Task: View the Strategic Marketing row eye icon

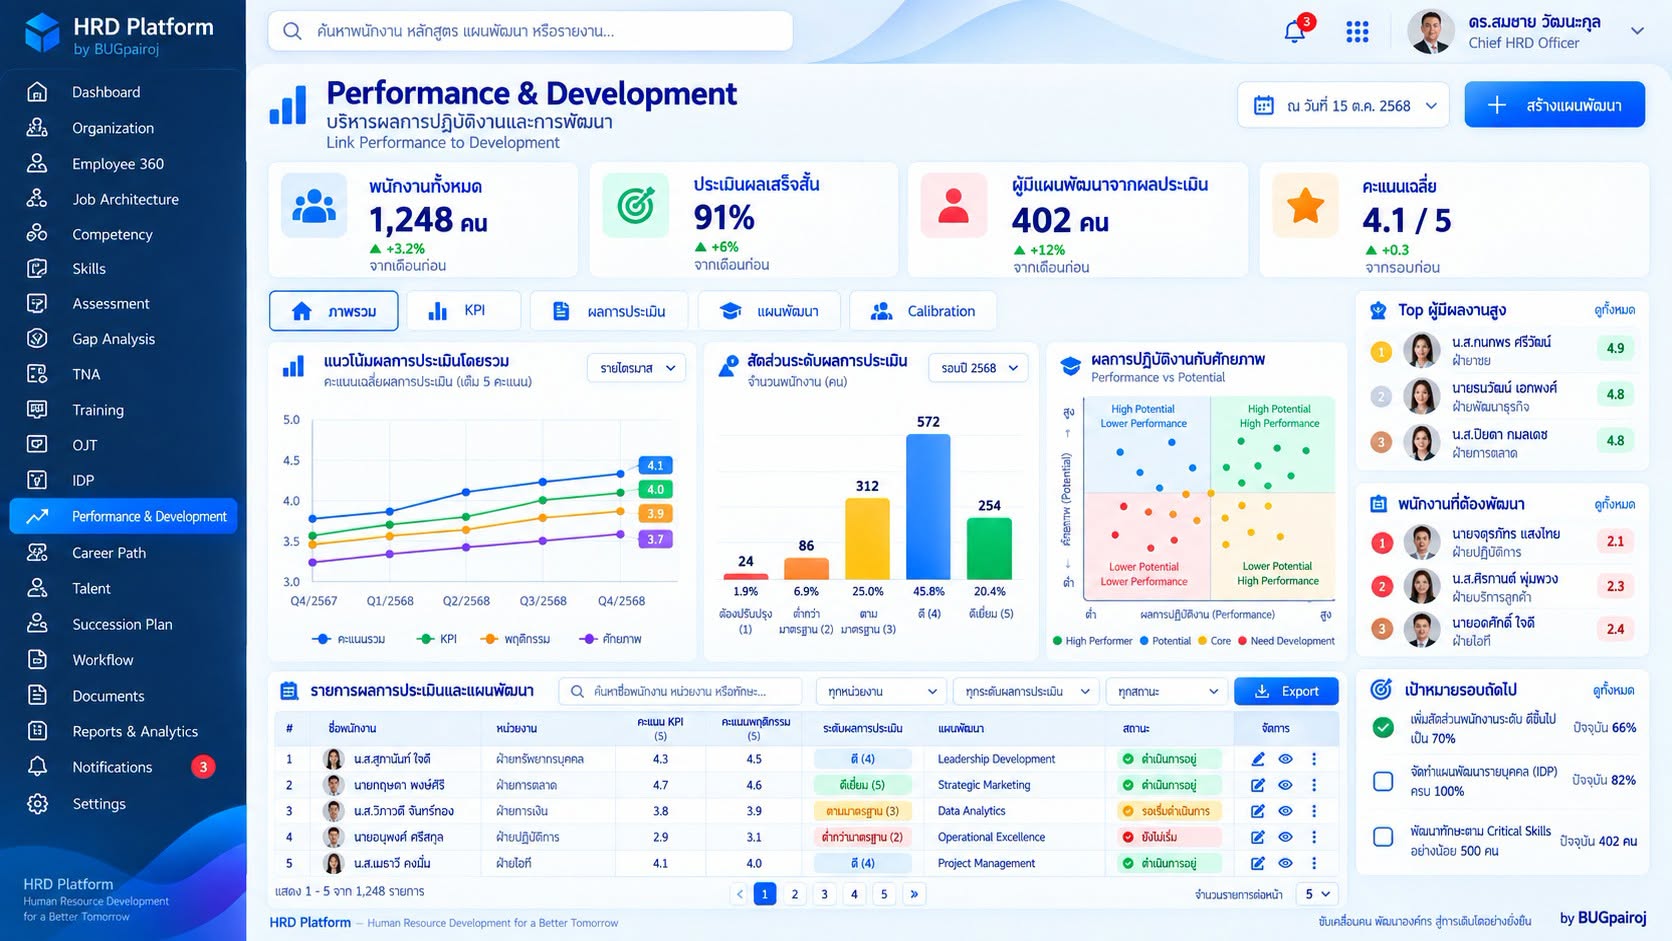Action: pos(1286,785)
